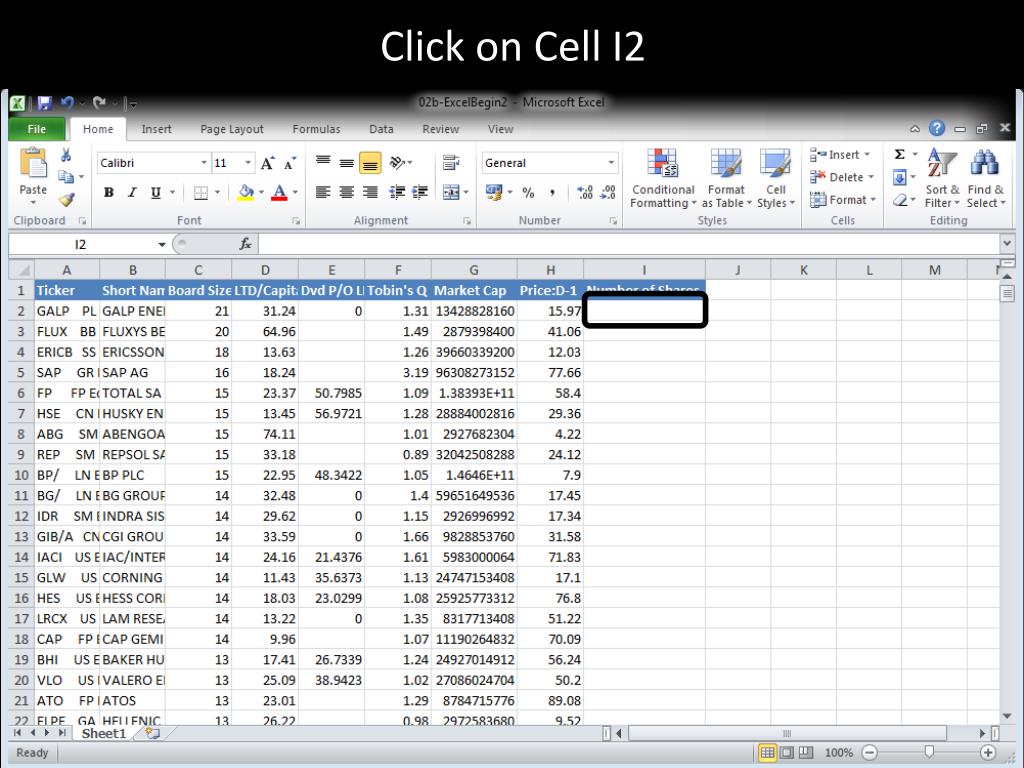Viewport: 1024px width, 768px height.
Task: Open the font size dropdown
Action: [x=248, y=163]
